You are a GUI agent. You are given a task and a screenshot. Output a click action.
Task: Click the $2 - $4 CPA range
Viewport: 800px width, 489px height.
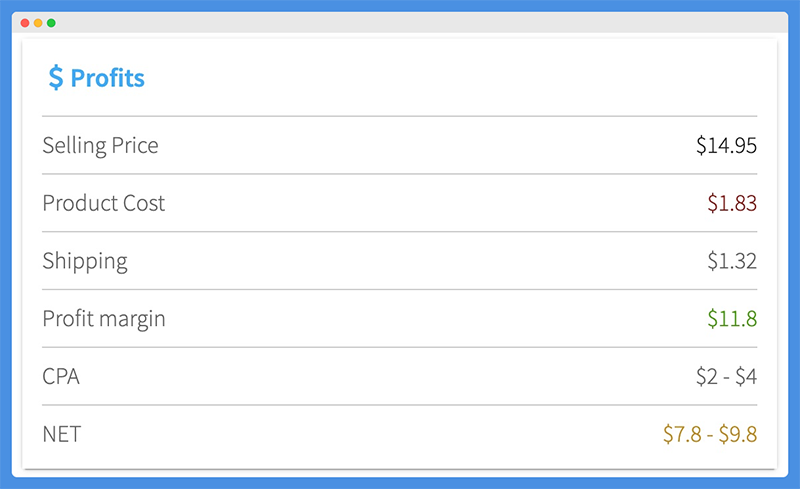pyautogui.click(x=727, y=377)
